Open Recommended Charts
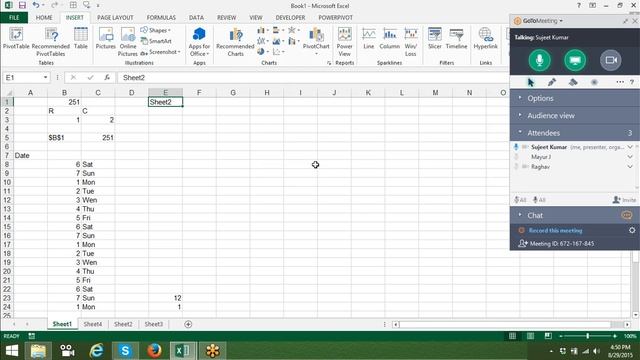The image size is (640, 360). click(x=236, y=42)
